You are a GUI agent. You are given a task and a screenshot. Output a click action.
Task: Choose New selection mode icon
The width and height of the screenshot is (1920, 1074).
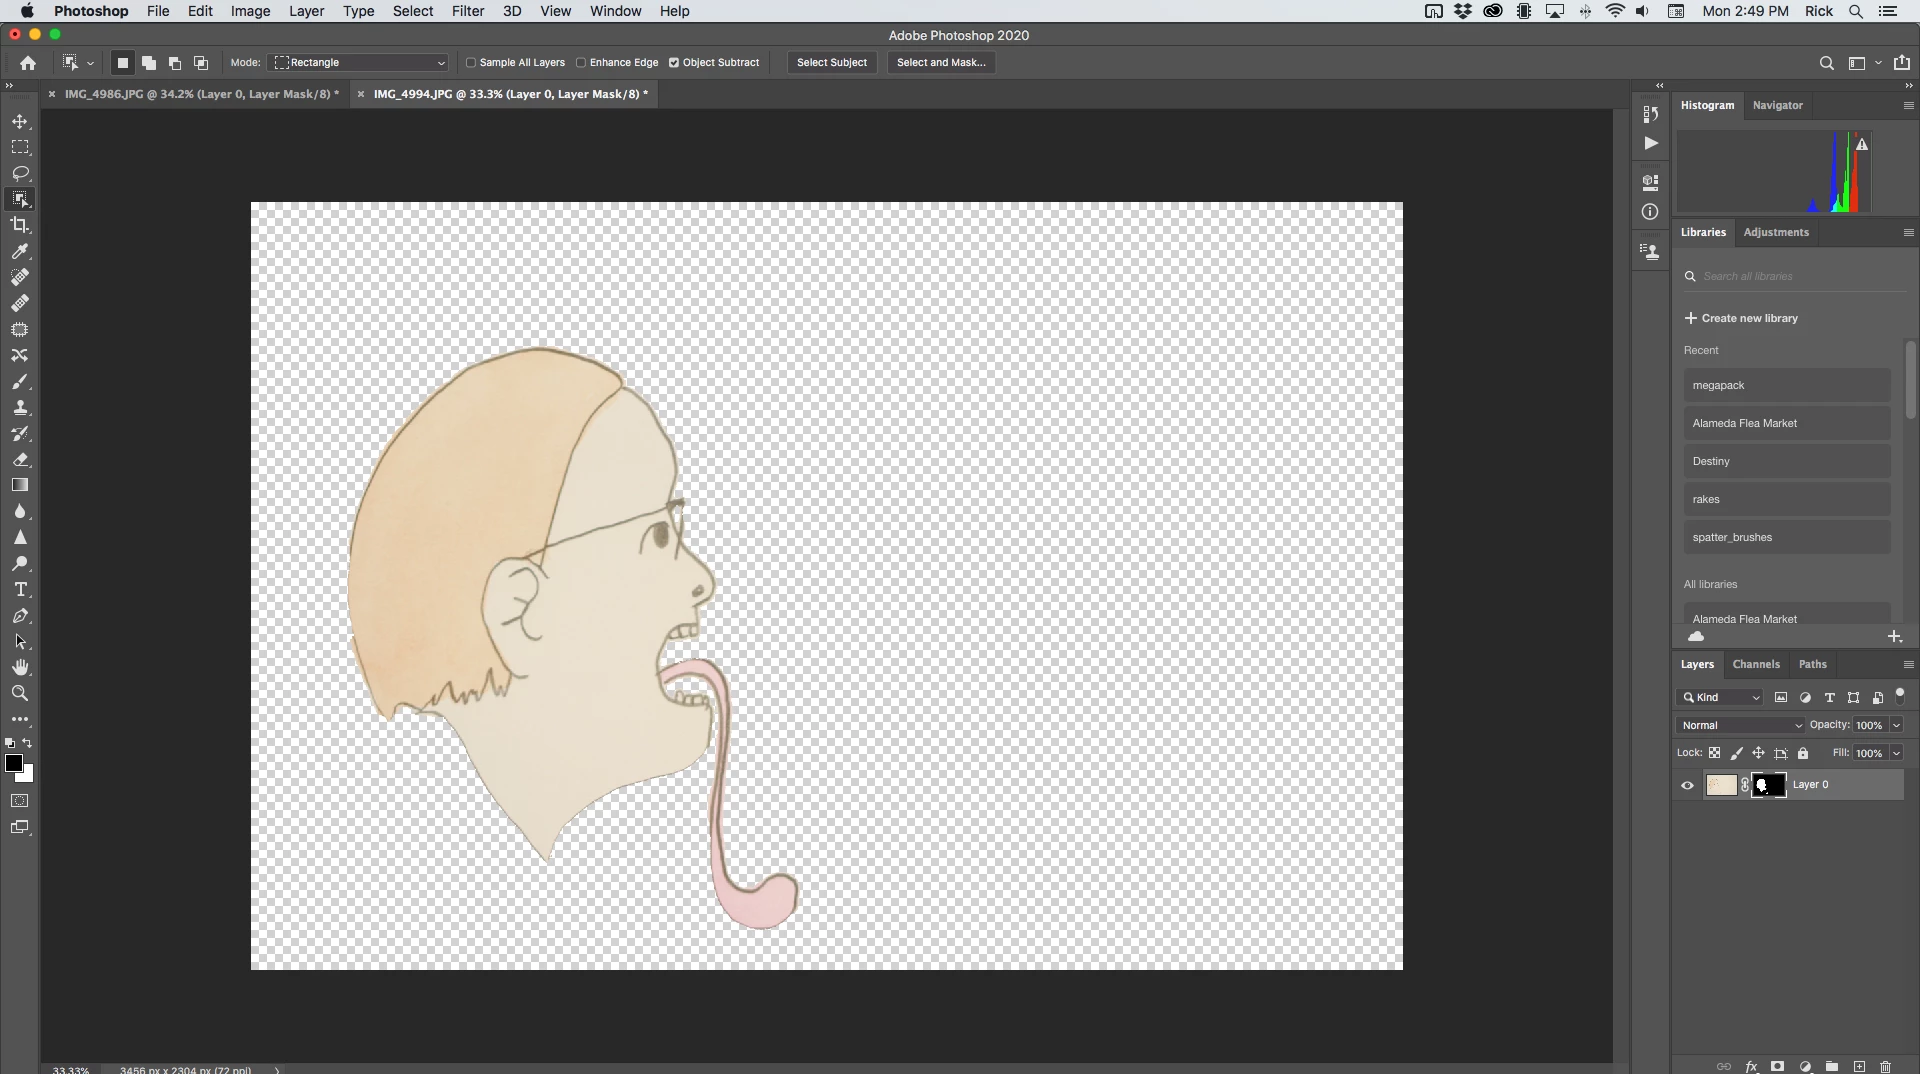(x=123, y=63)
